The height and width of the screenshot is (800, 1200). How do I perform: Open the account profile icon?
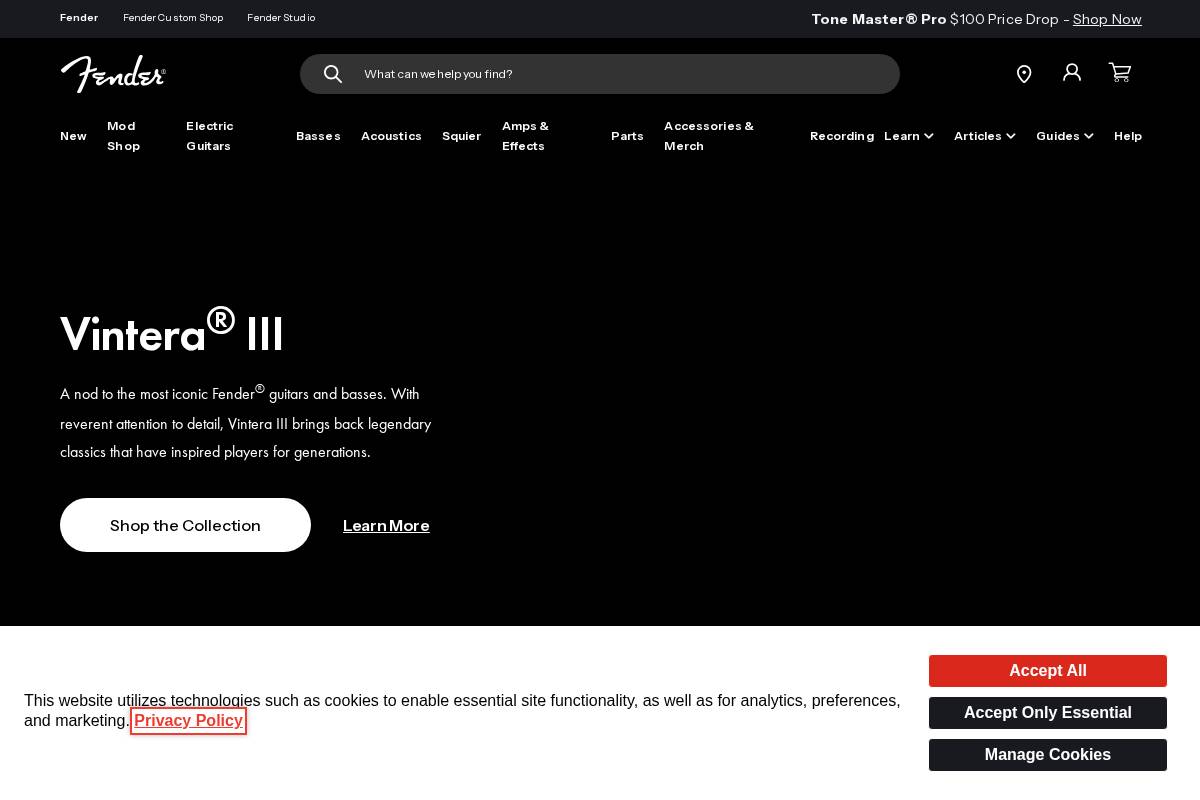point(1072,72)
